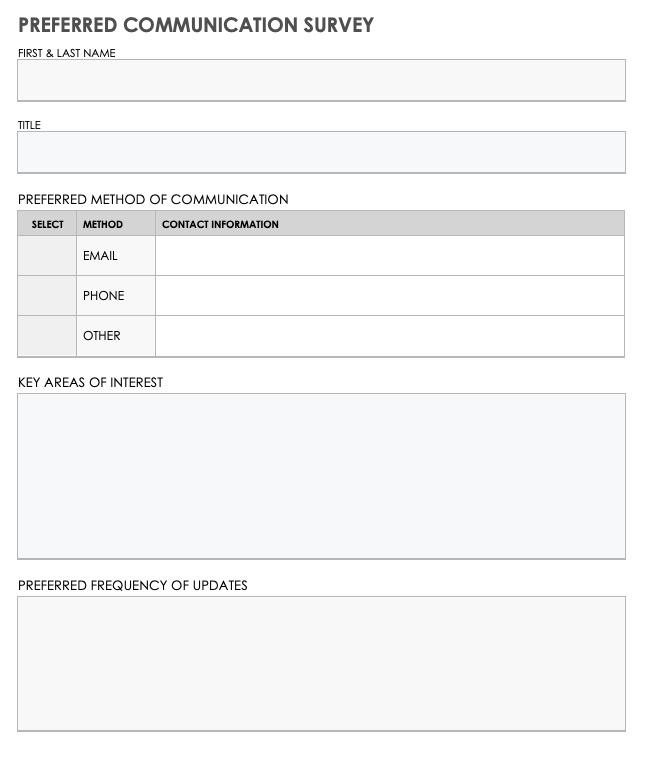Check the Select cell for Email
Image resolution: width=646 pixels, height=762 pixels.
point(47,256)
